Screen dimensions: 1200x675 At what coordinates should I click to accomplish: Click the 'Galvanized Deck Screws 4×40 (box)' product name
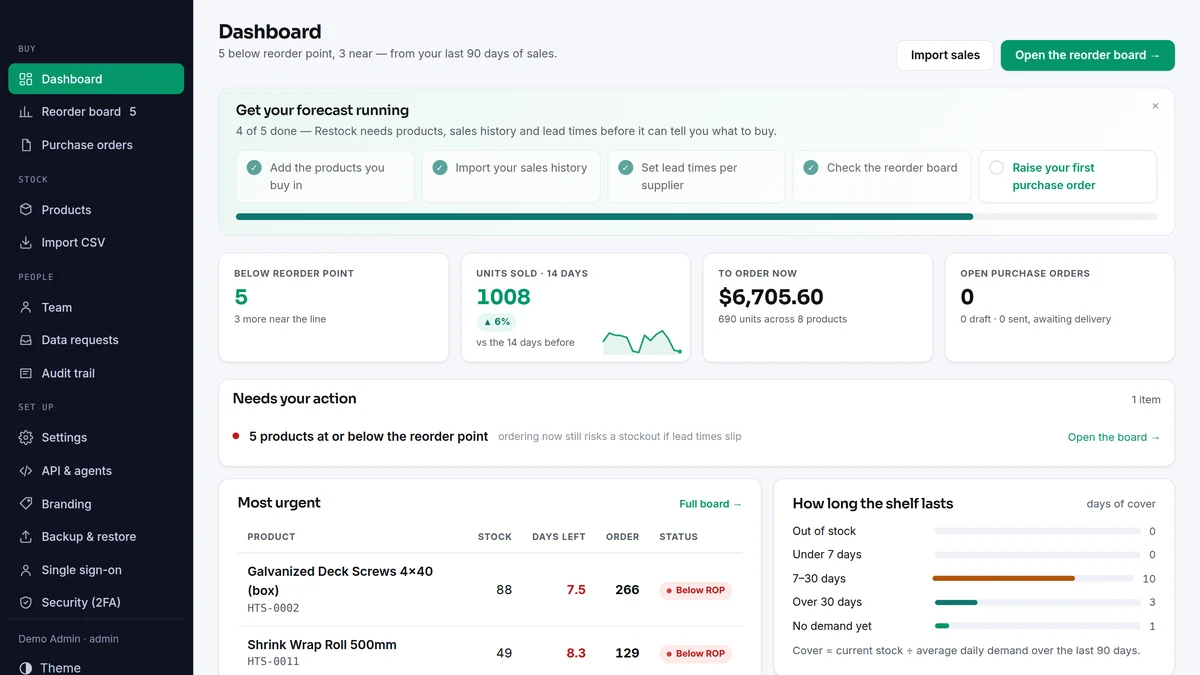click(340, 581)
